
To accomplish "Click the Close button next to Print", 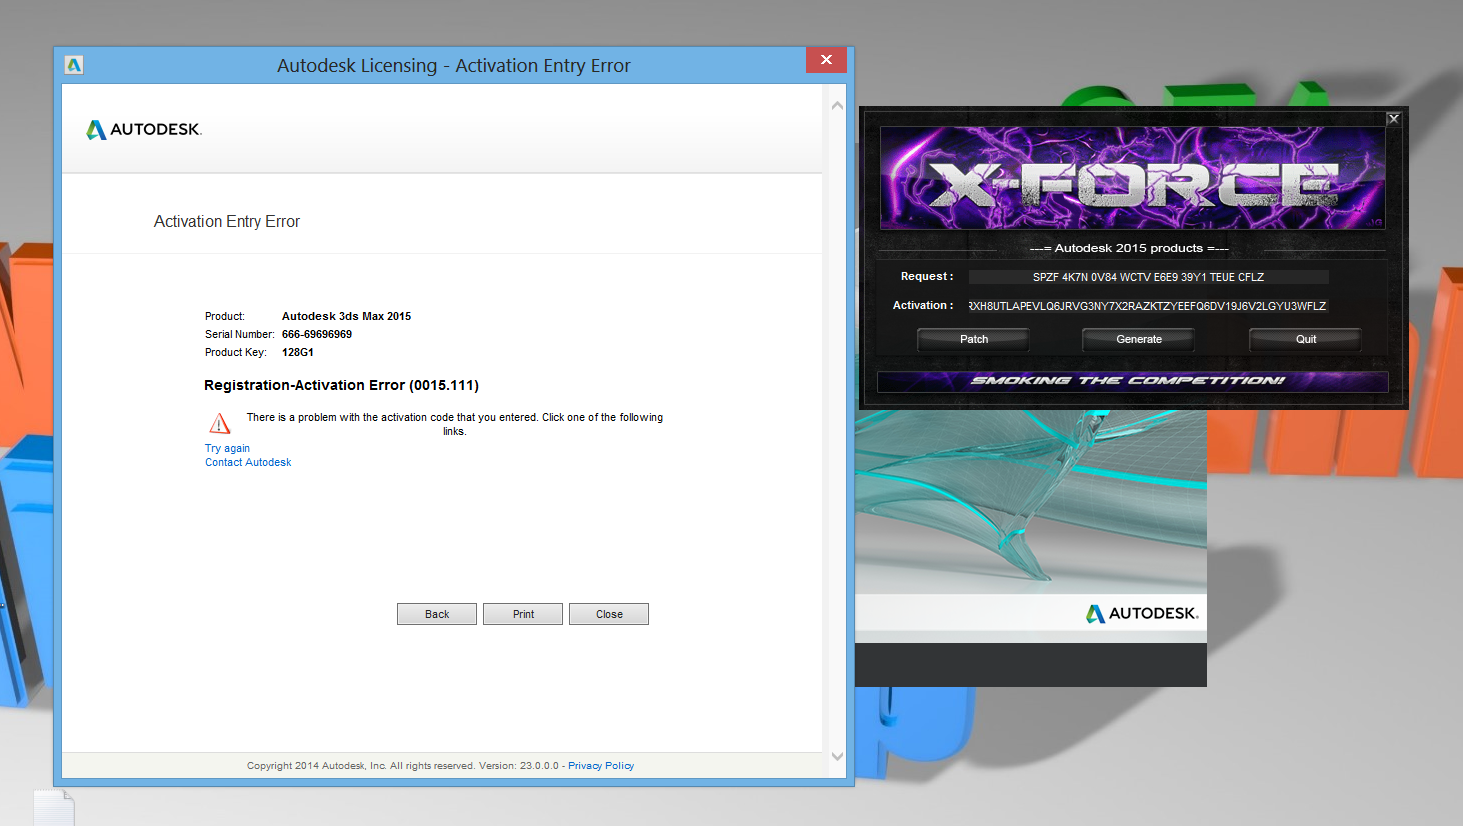I will (x=609, y=614).
